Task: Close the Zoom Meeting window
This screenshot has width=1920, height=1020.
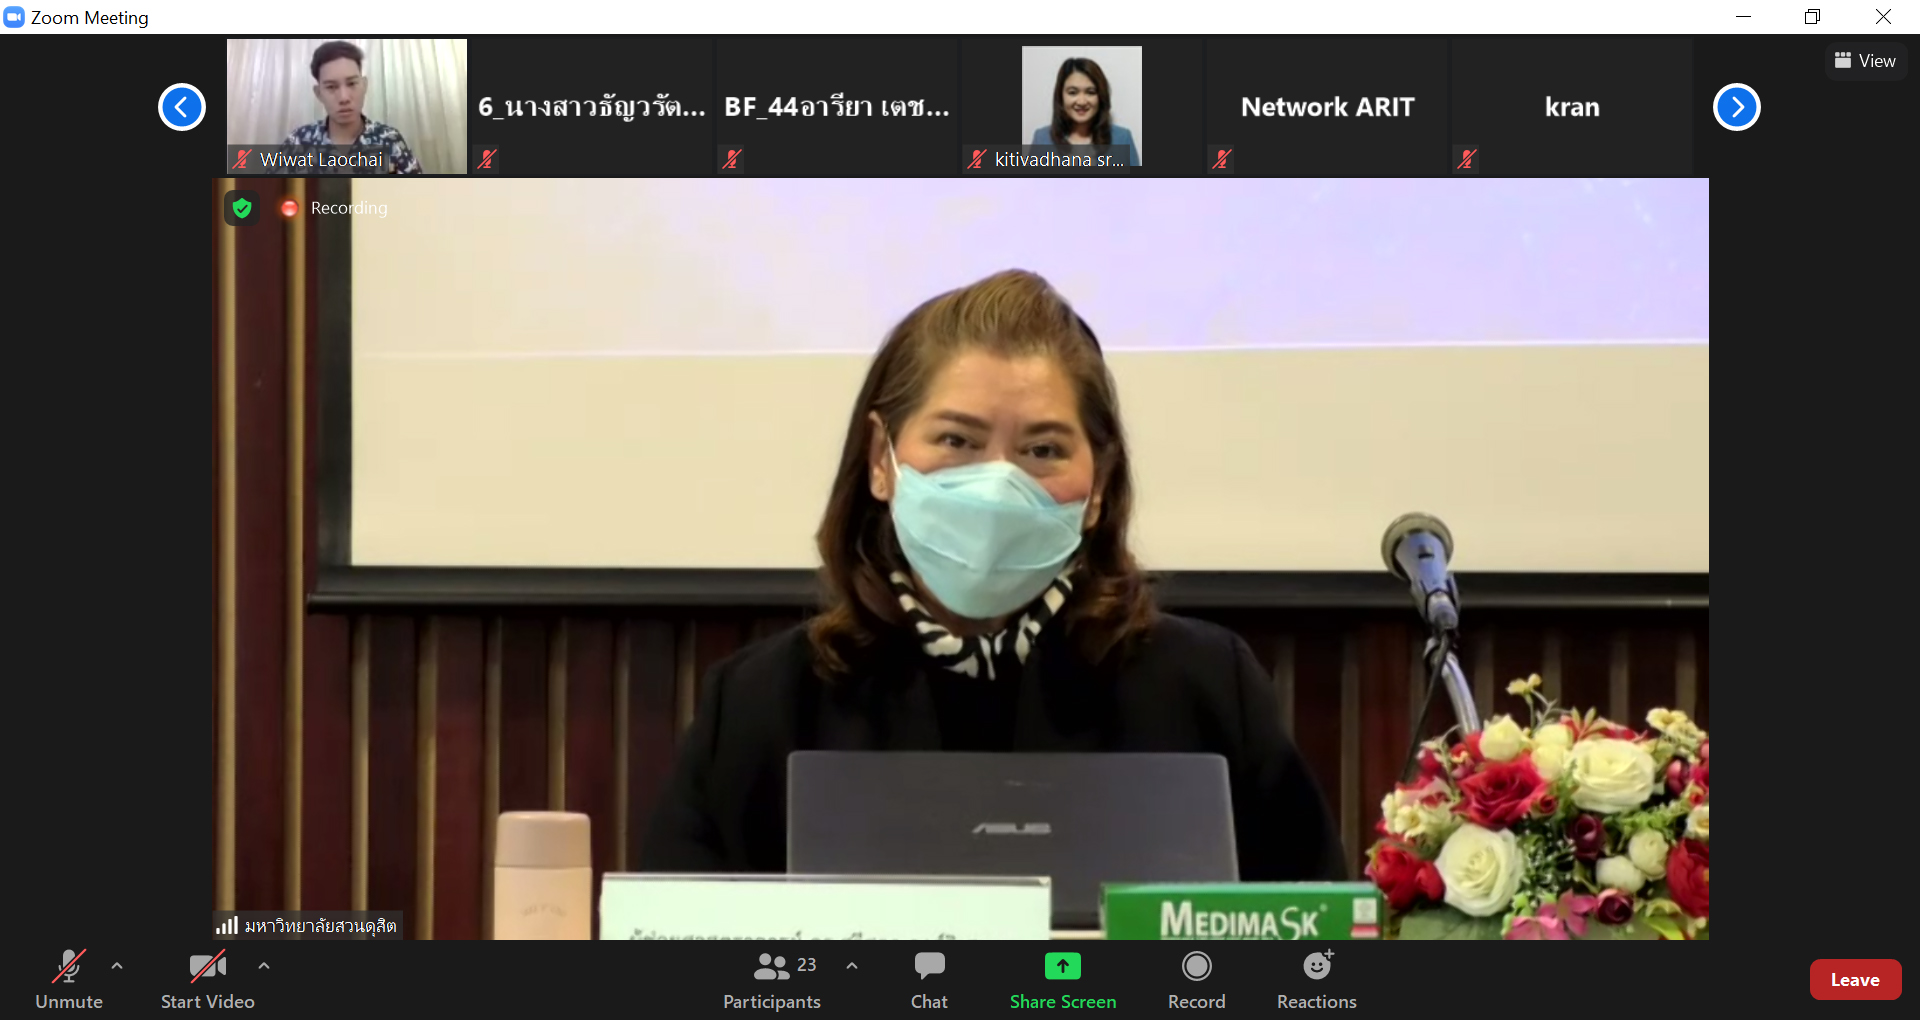Action: tap(1883, 17)
